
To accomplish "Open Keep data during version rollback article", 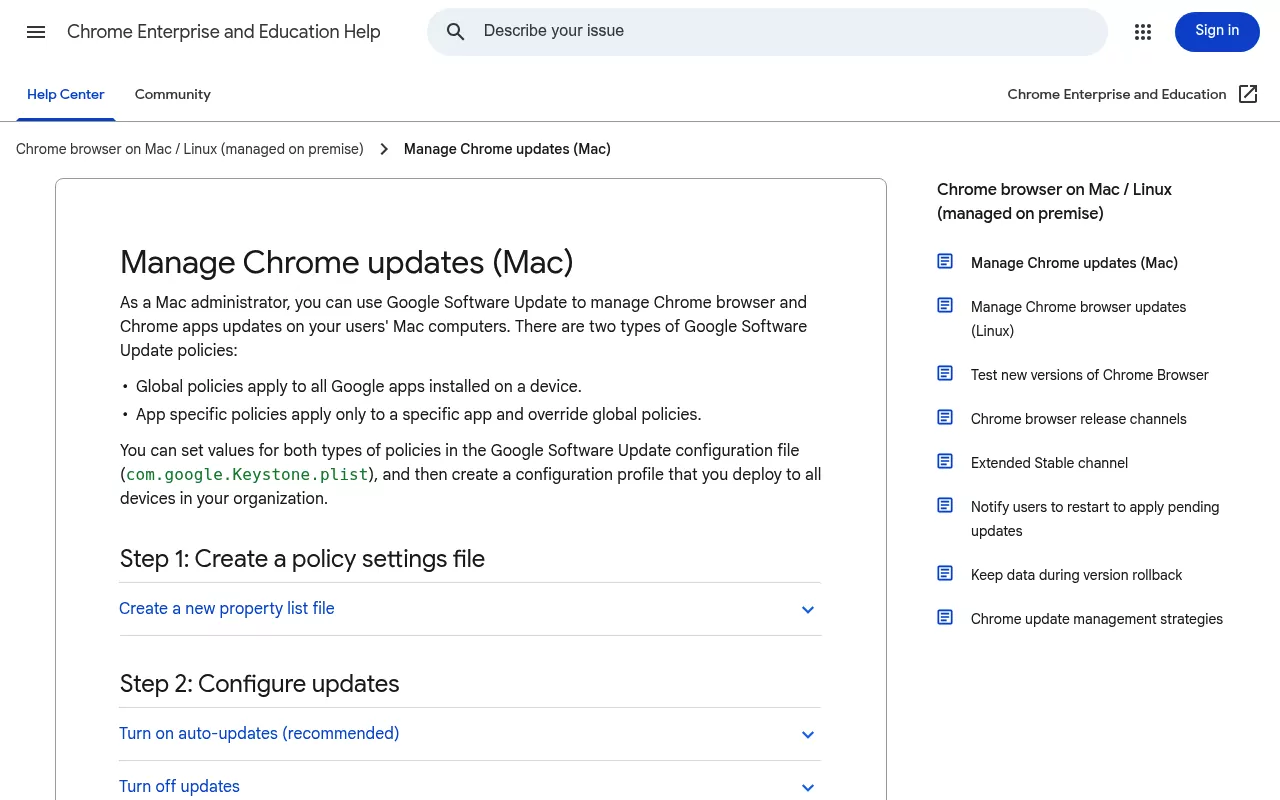I will point(1076,575).
